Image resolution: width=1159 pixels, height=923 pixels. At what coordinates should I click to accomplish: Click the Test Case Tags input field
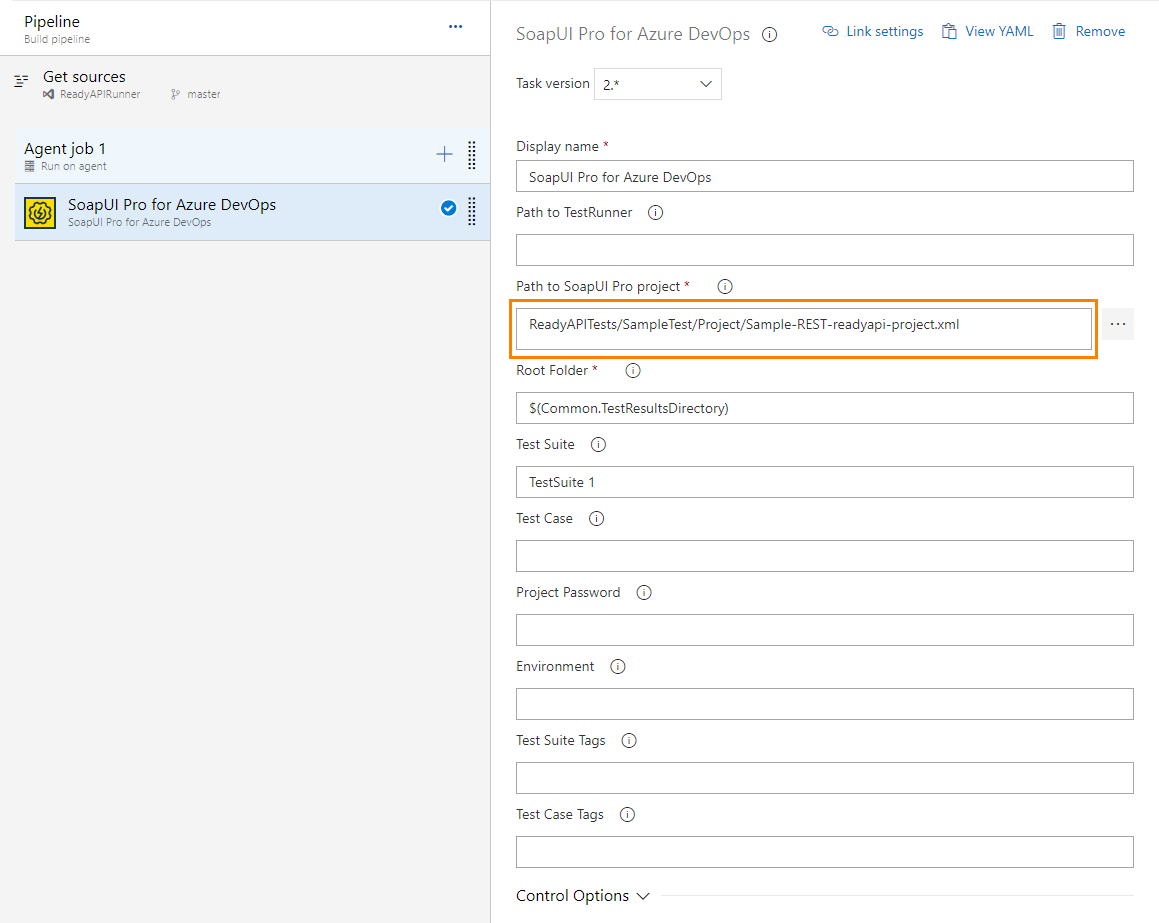click(x=825, y=851)
